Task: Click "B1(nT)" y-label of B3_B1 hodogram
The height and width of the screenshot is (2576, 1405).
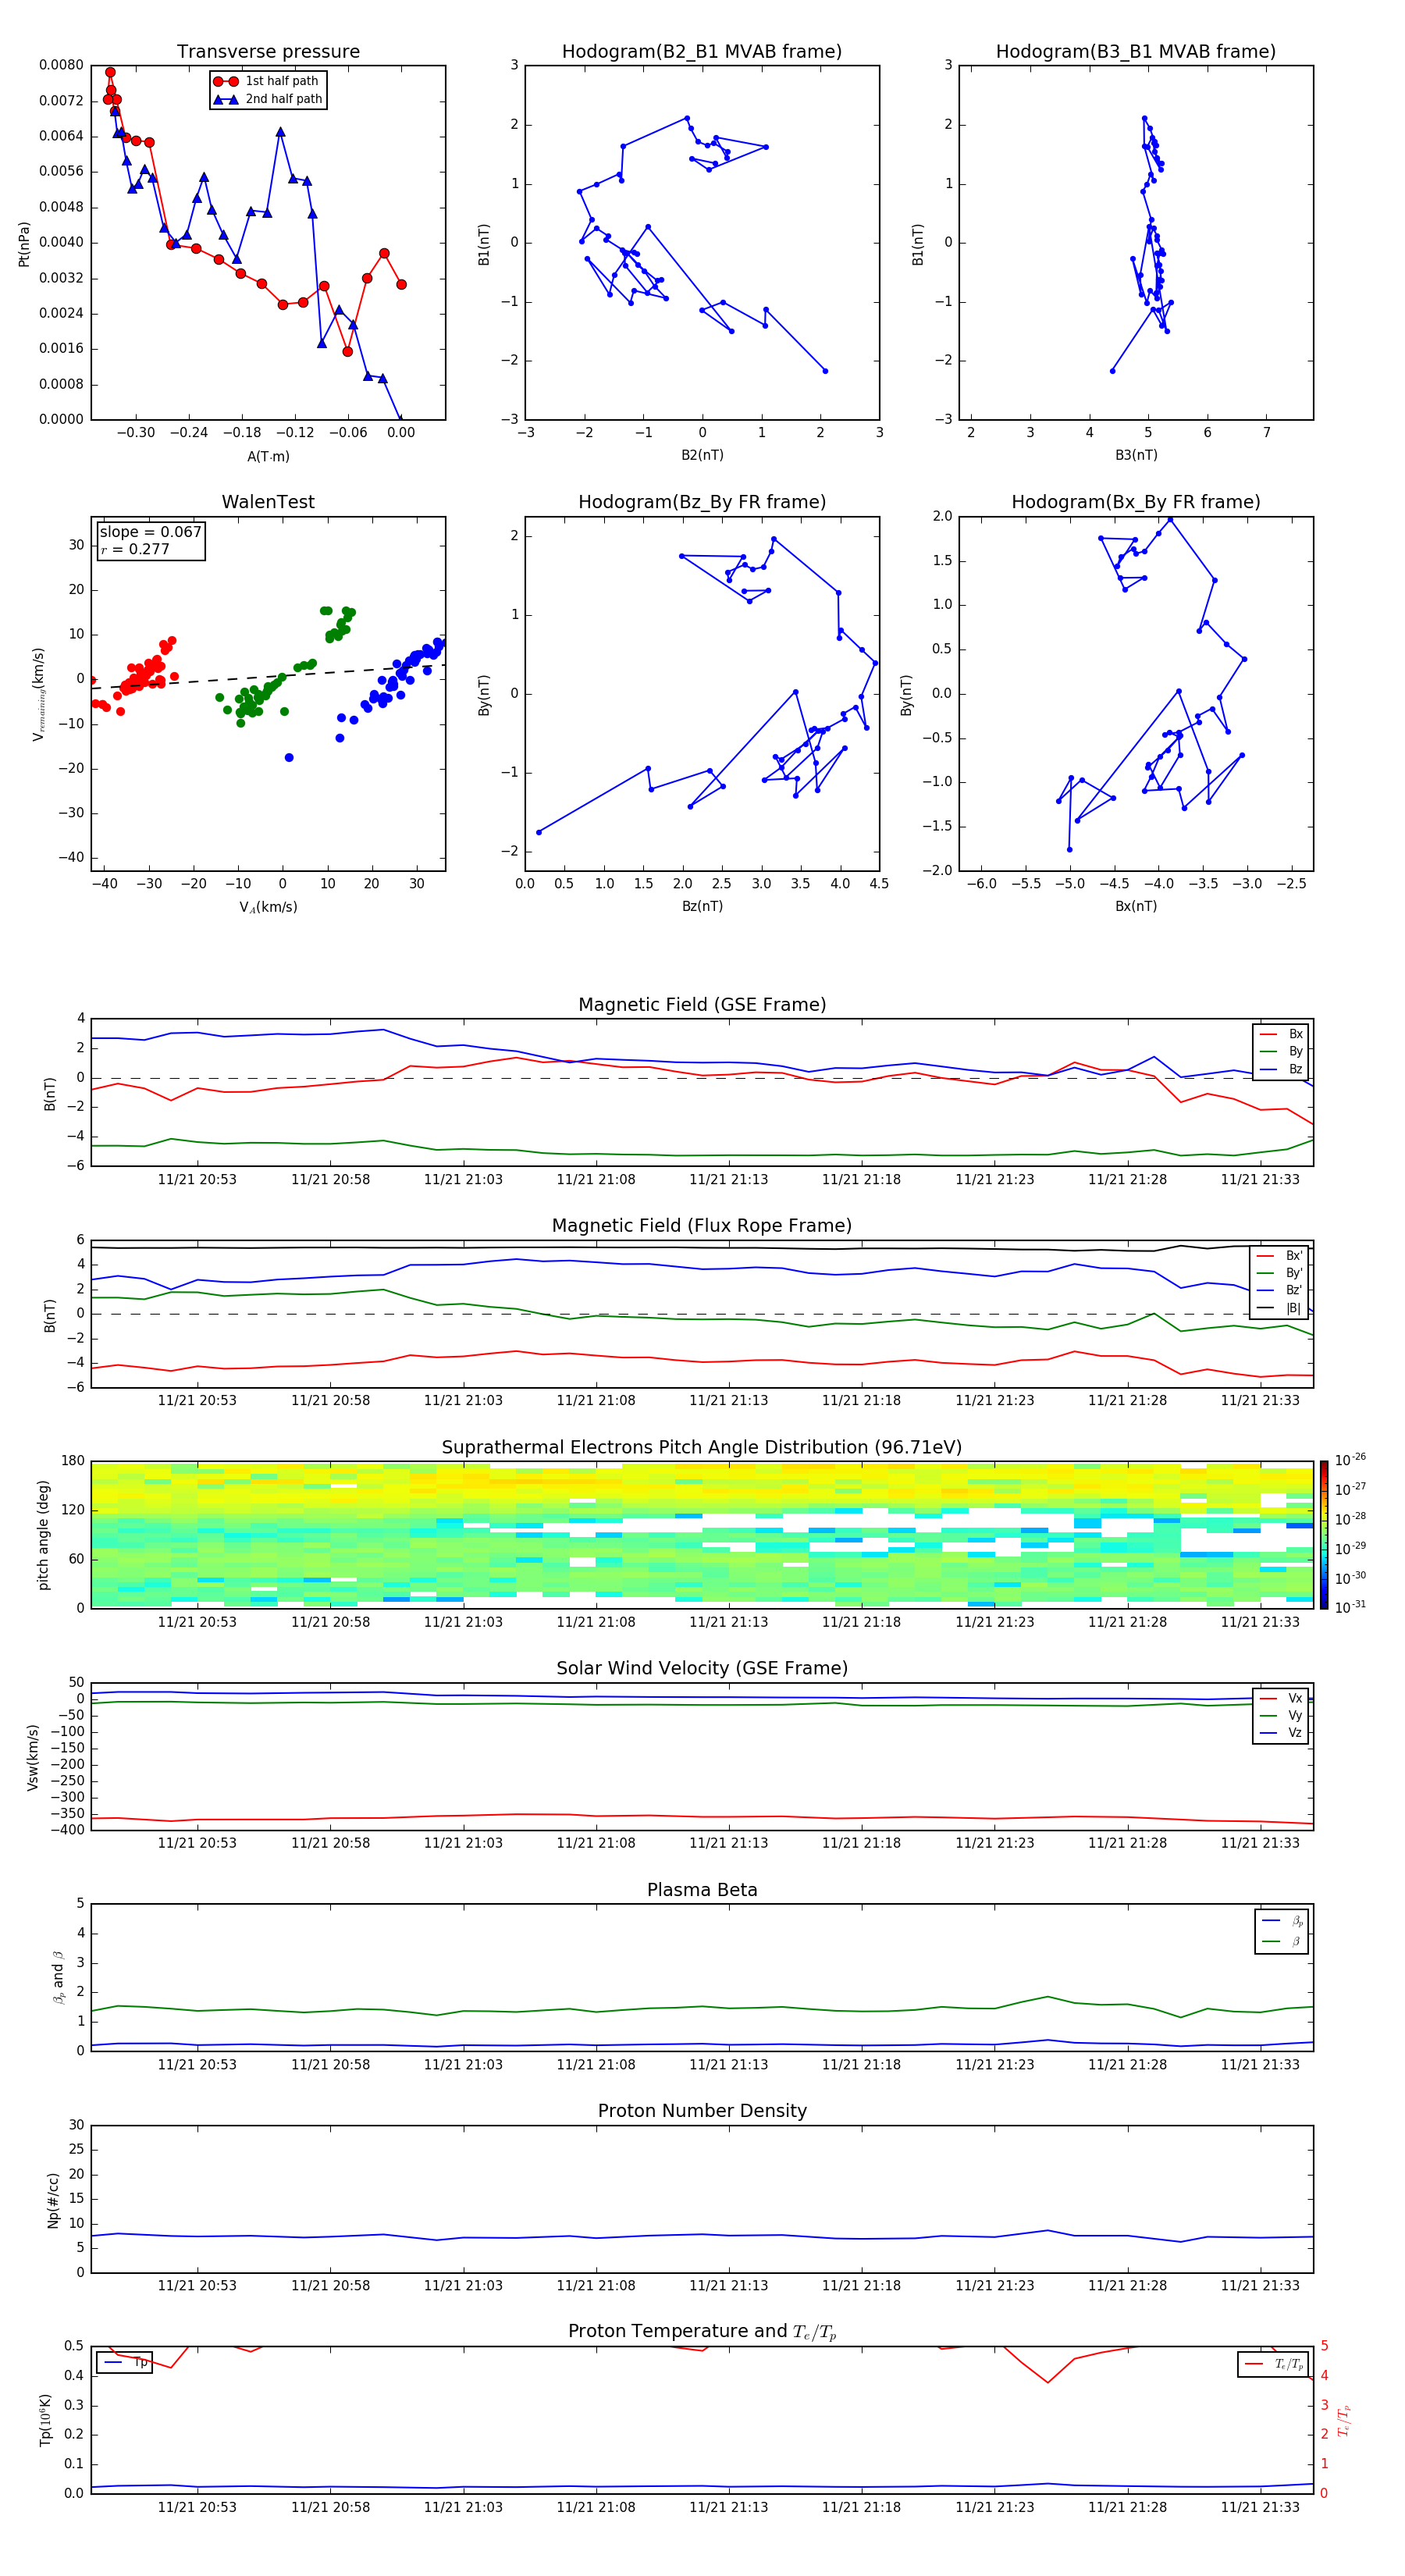Action: coord(918,244)
